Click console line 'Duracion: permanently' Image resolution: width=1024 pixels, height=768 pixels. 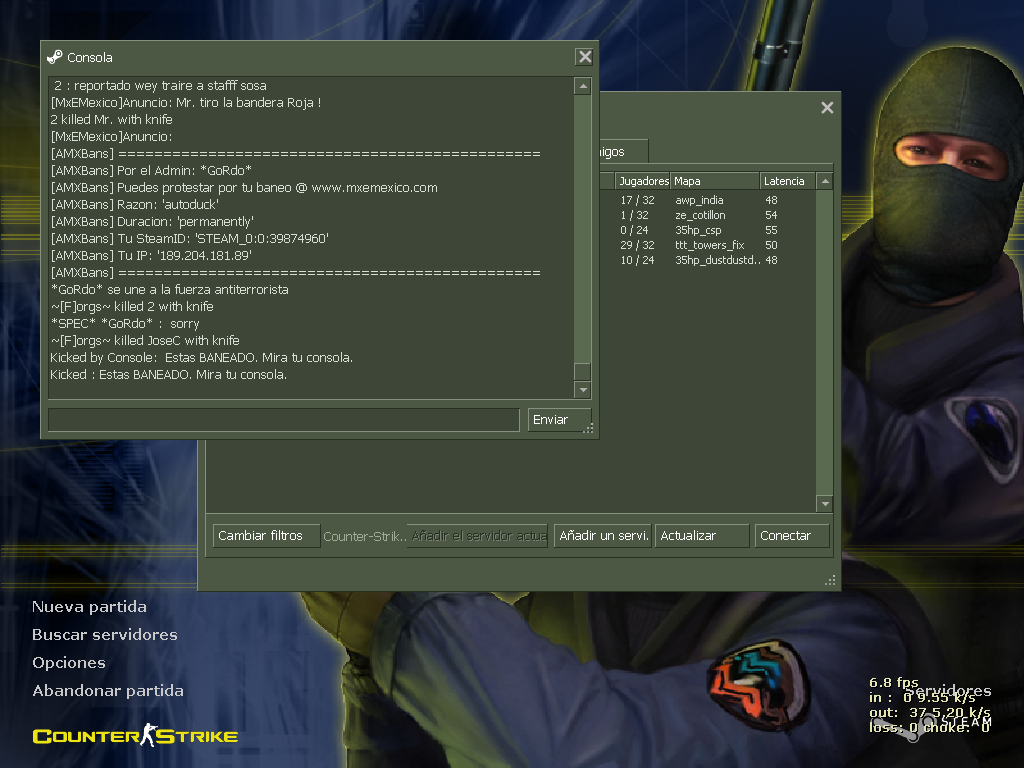(x=152, y=222)
